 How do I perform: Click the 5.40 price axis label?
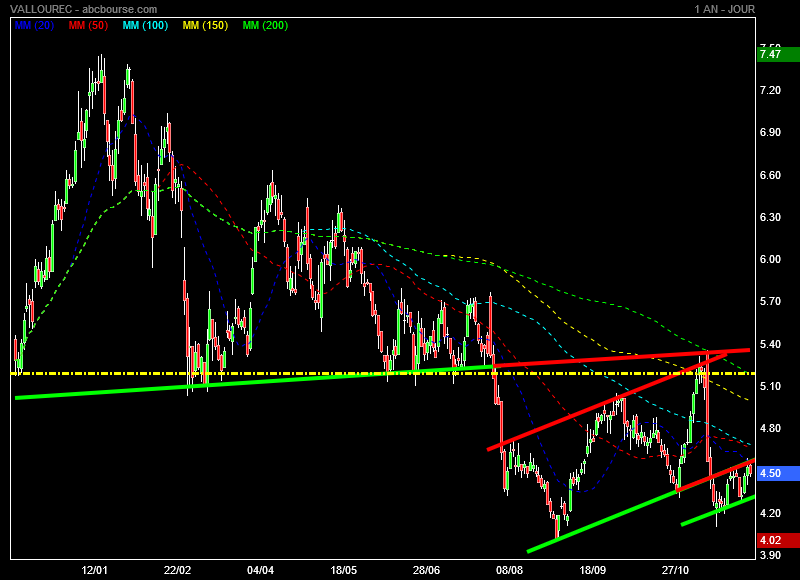pos(770,344)
